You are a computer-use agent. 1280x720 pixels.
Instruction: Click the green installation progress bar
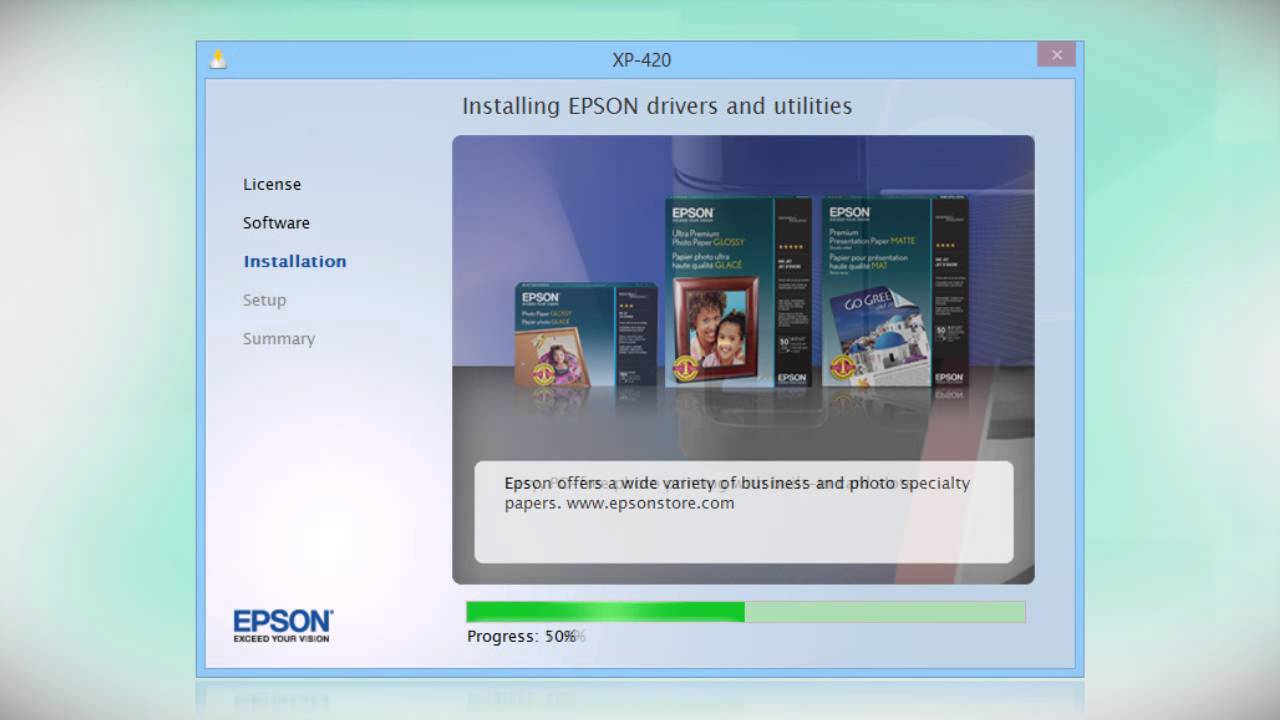[x=745, y=612]
